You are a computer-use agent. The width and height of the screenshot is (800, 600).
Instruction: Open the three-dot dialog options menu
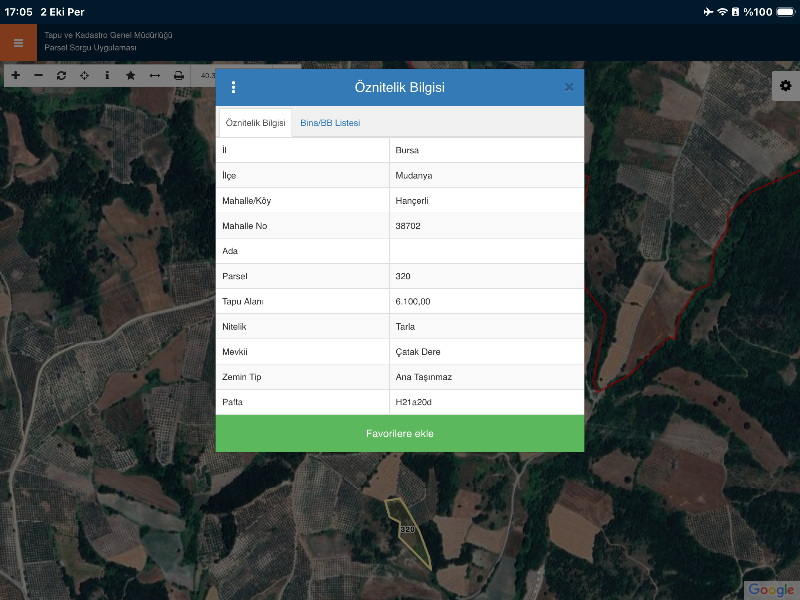coord(234,87)
